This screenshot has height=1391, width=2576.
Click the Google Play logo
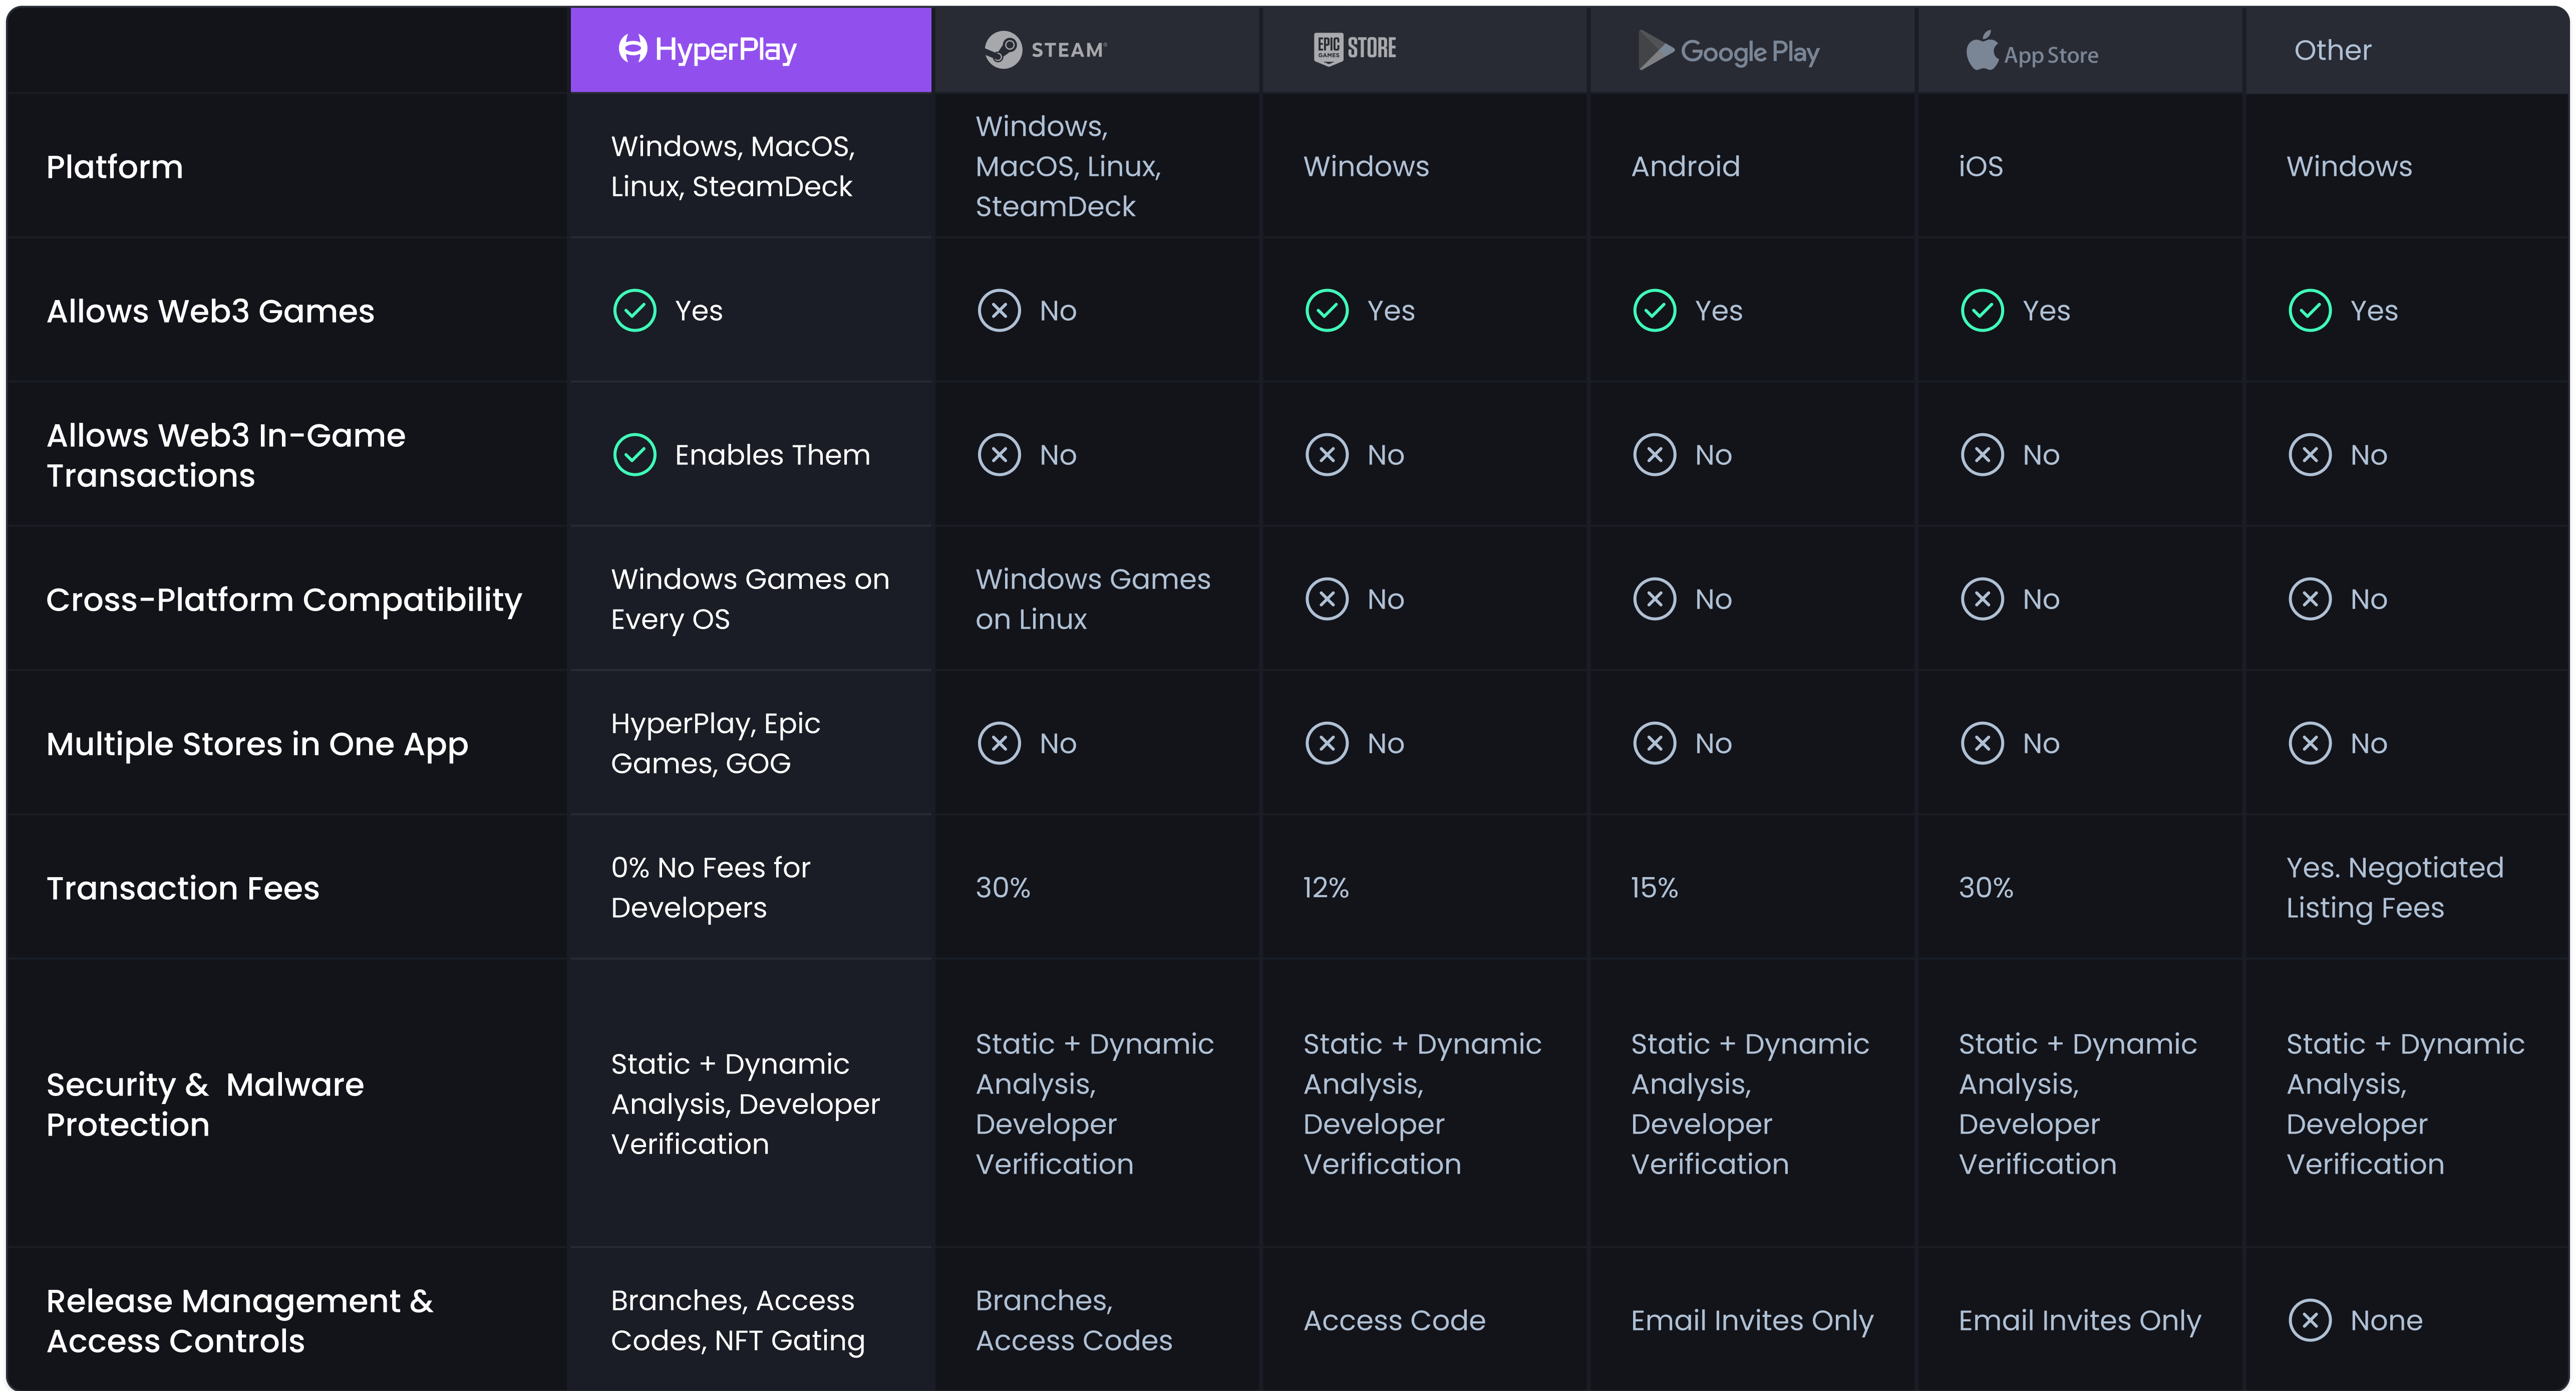click(1729, 51)
